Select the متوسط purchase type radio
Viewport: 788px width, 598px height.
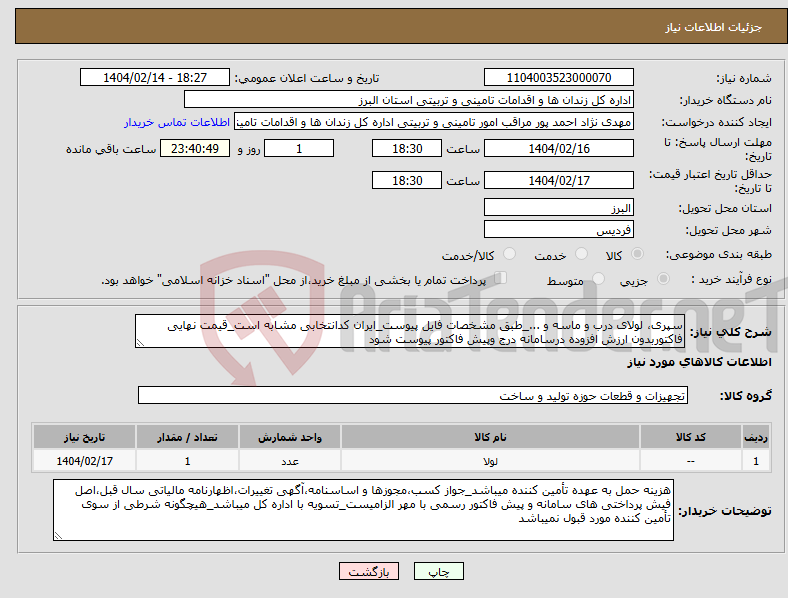598,279
